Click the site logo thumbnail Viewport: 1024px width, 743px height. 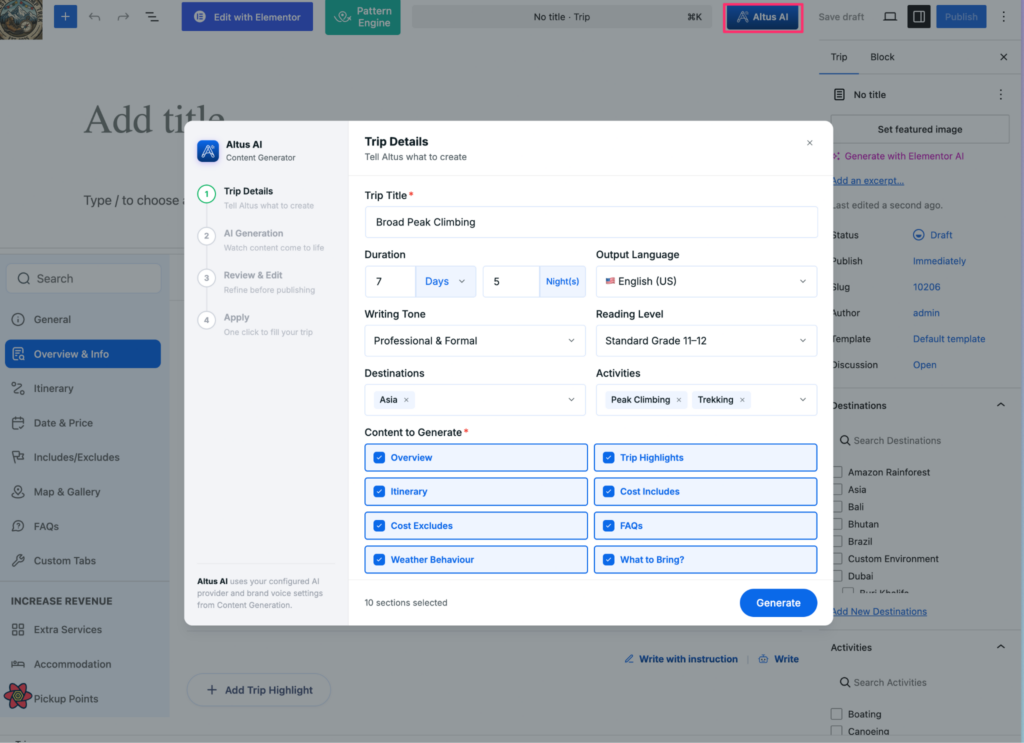click(21, 19)
